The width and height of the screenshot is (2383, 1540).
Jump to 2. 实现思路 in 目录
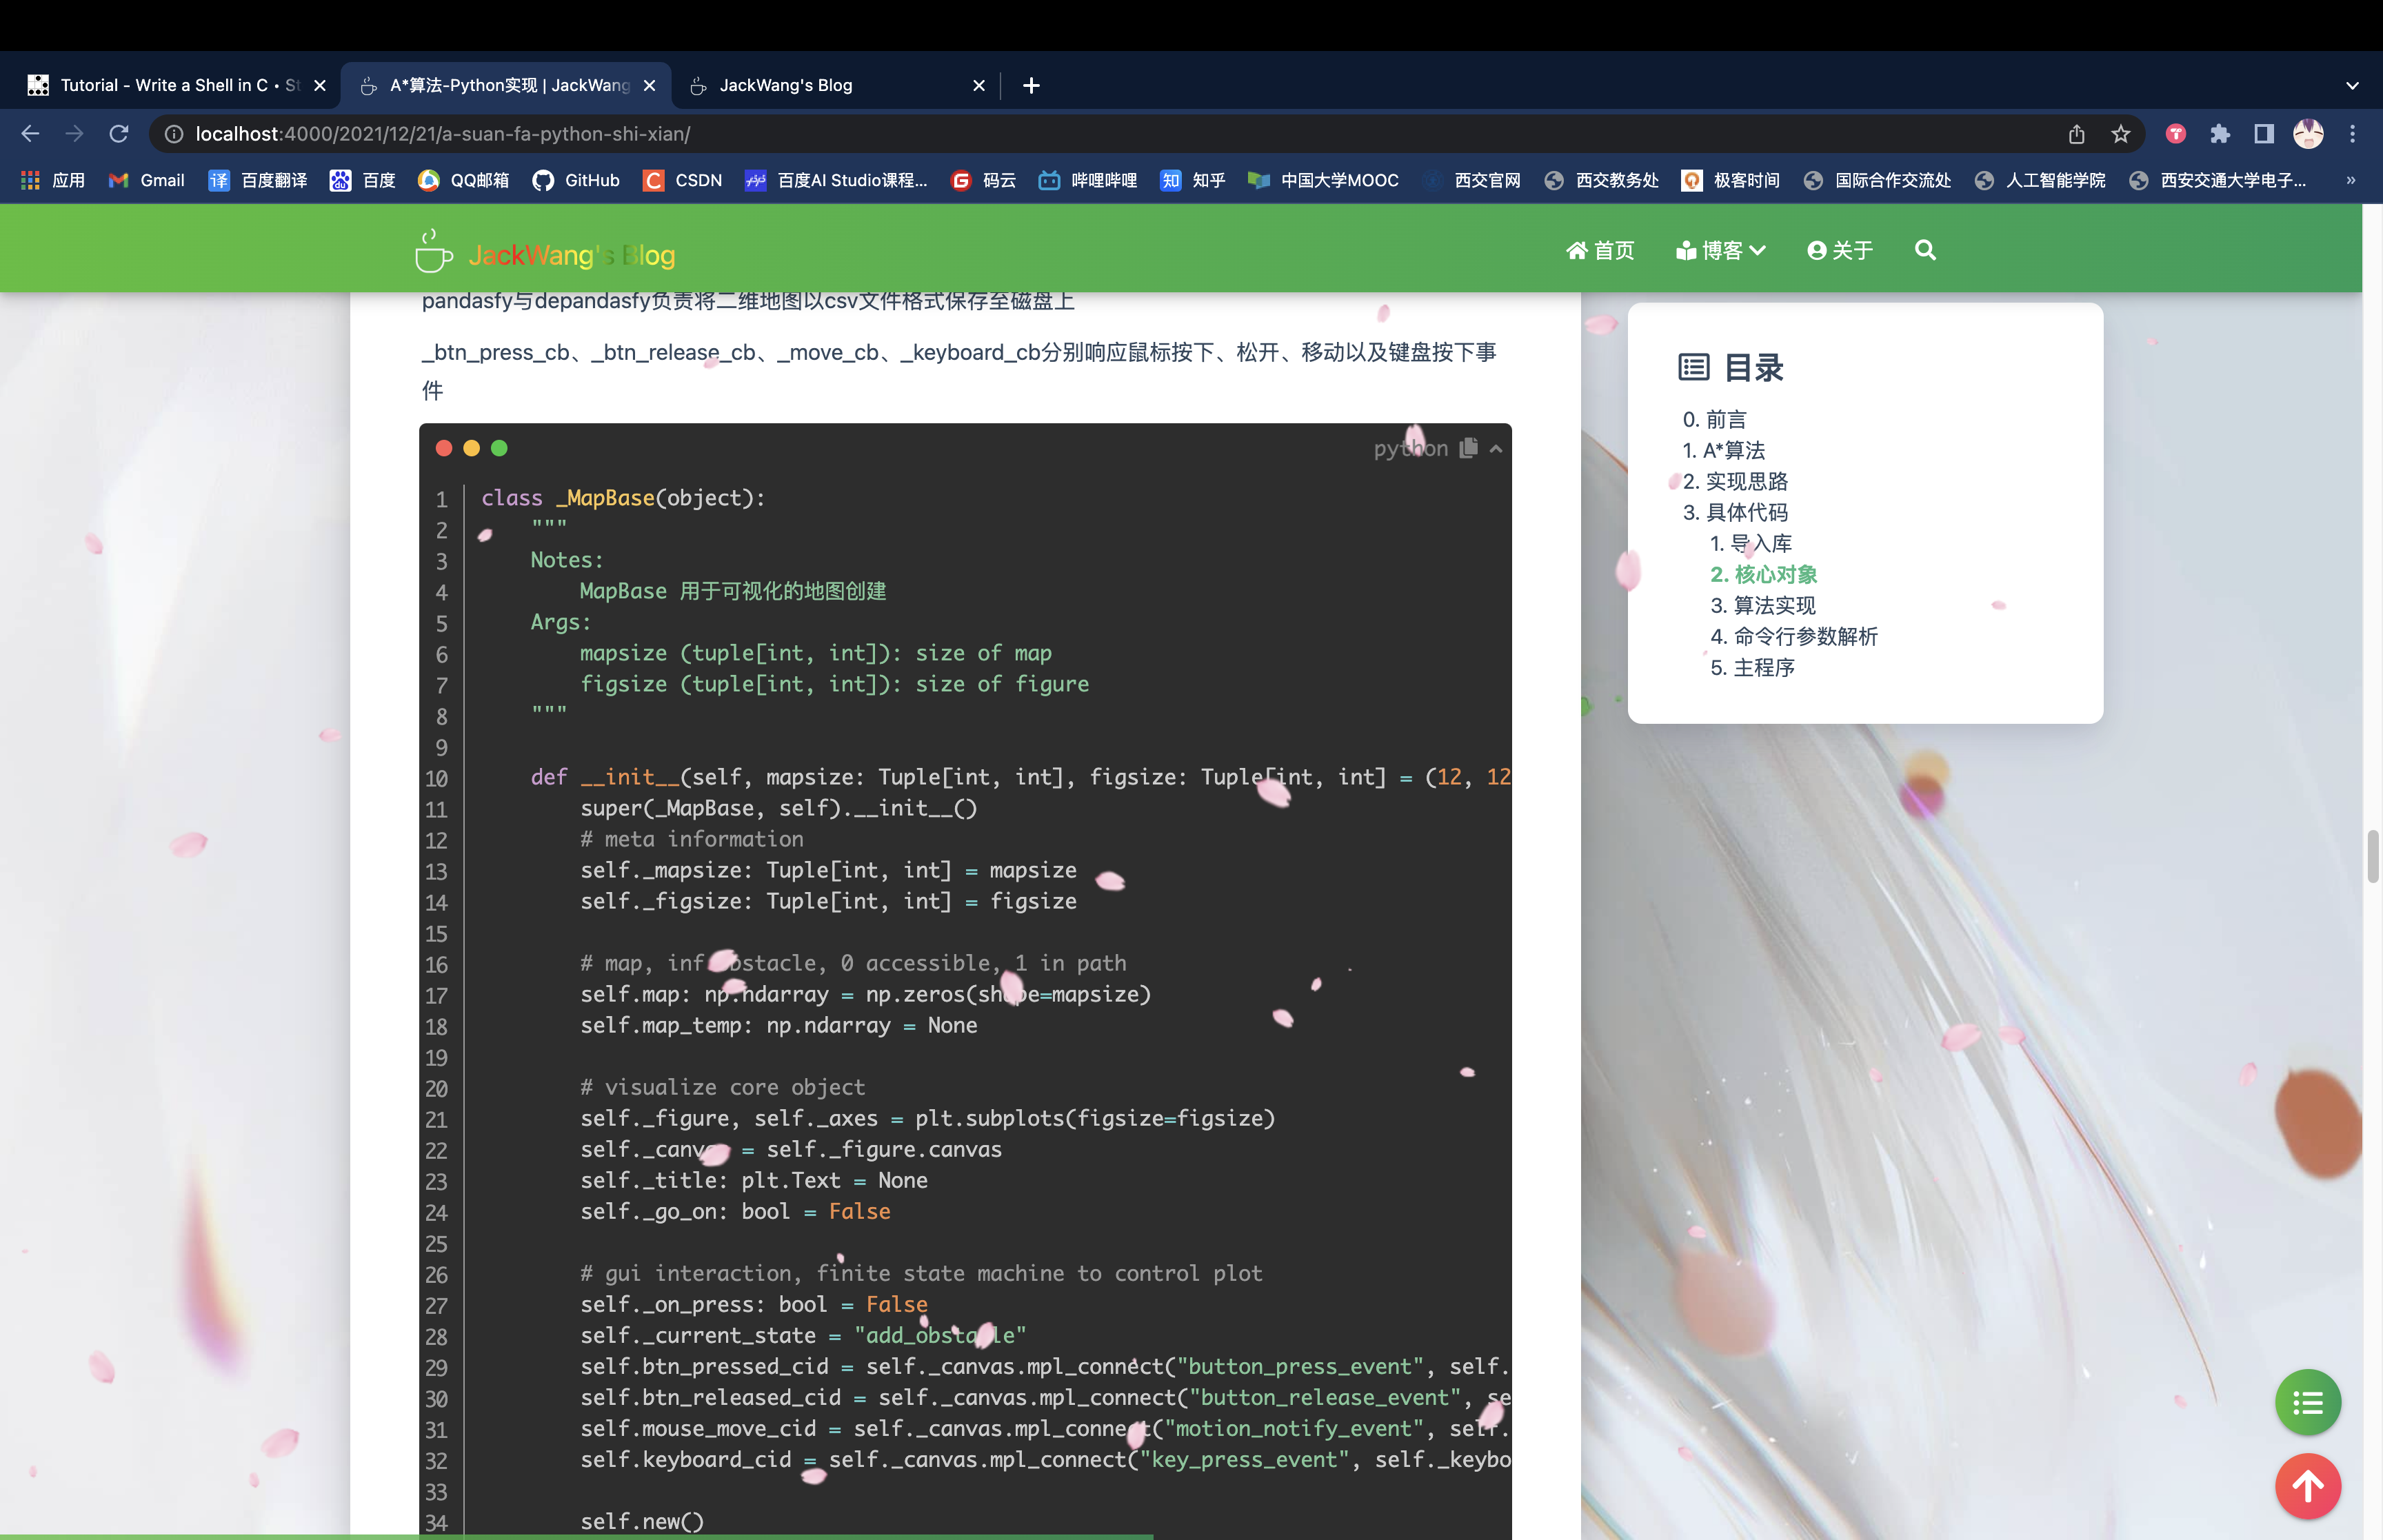click(1735, 481)
